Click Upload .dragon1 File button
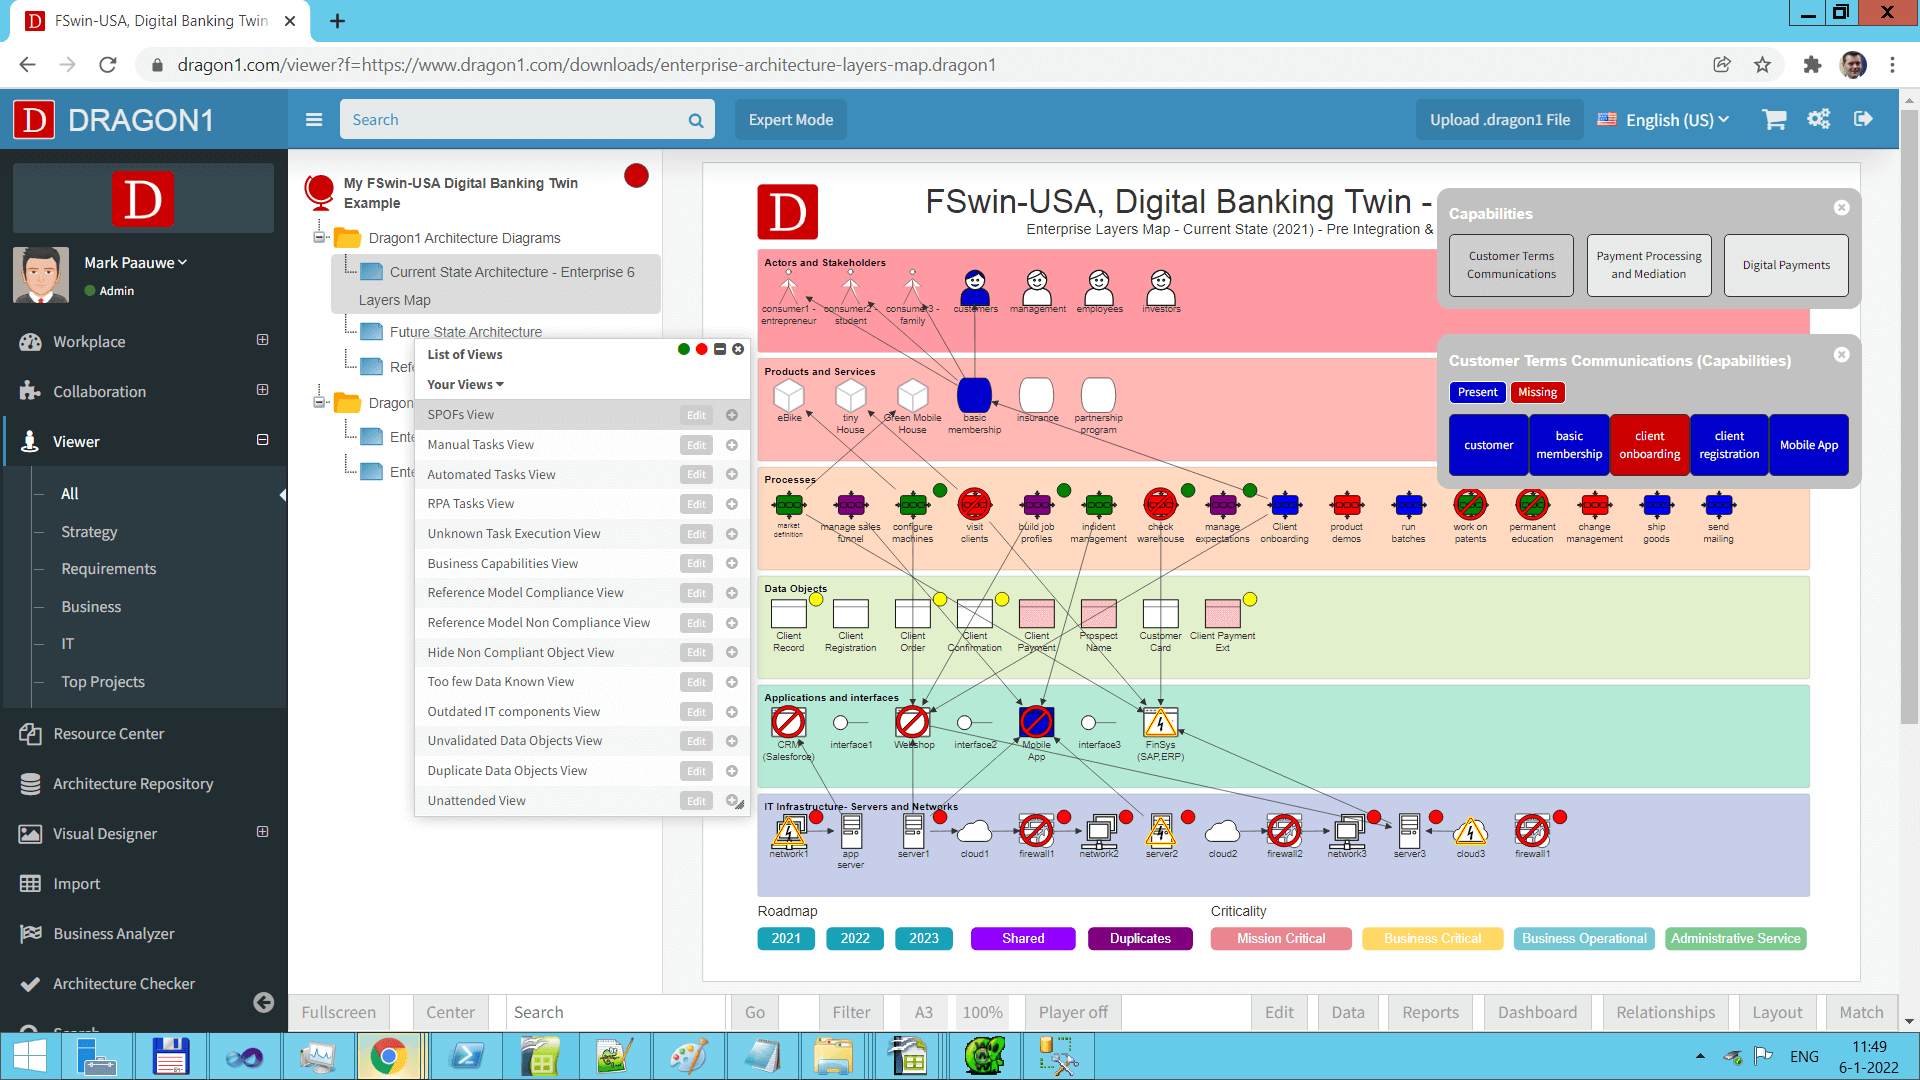The image size is (1920, 1080). (x=1500, y=120)
